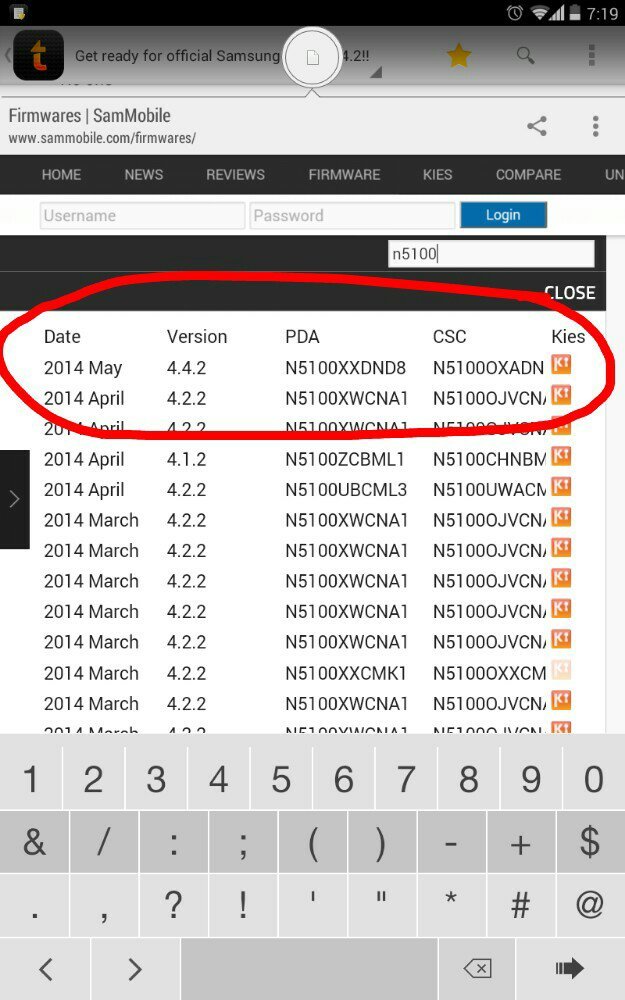625x1000 pixels.
Task: Share the SamMobile page
Action: 537,126
